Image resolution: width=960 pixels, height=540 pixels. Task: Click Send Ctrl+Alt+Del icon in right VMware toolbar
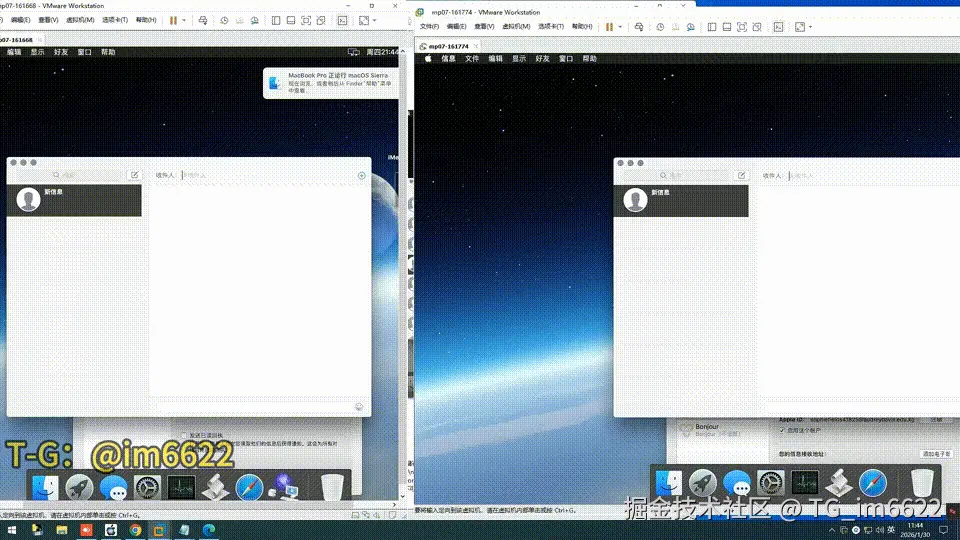pos(639,27)
